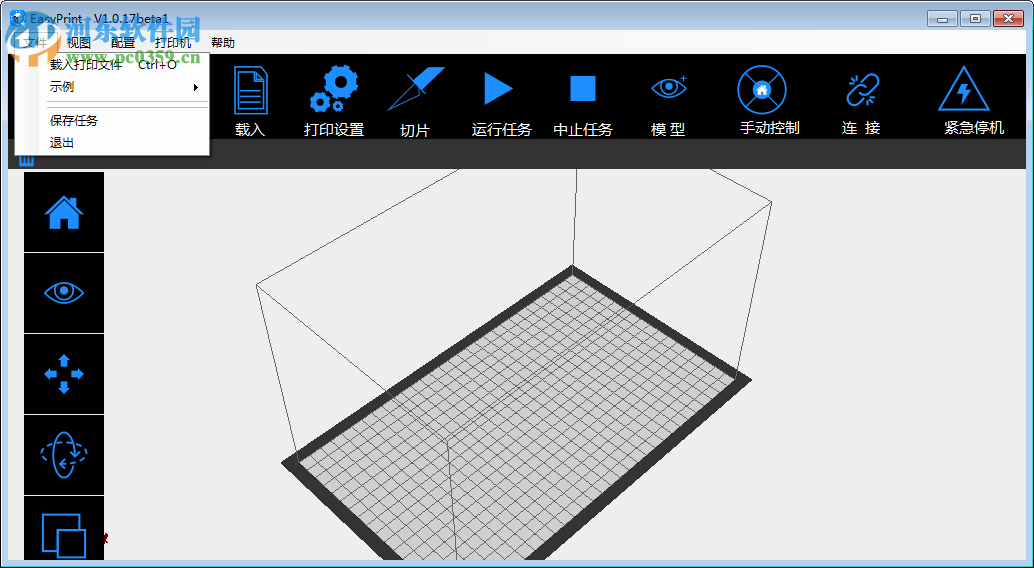Image resolution: width=1034 pixels, height=568 pixels.
Task: Click the 连接 connect link icon
Action: point(863,90)
